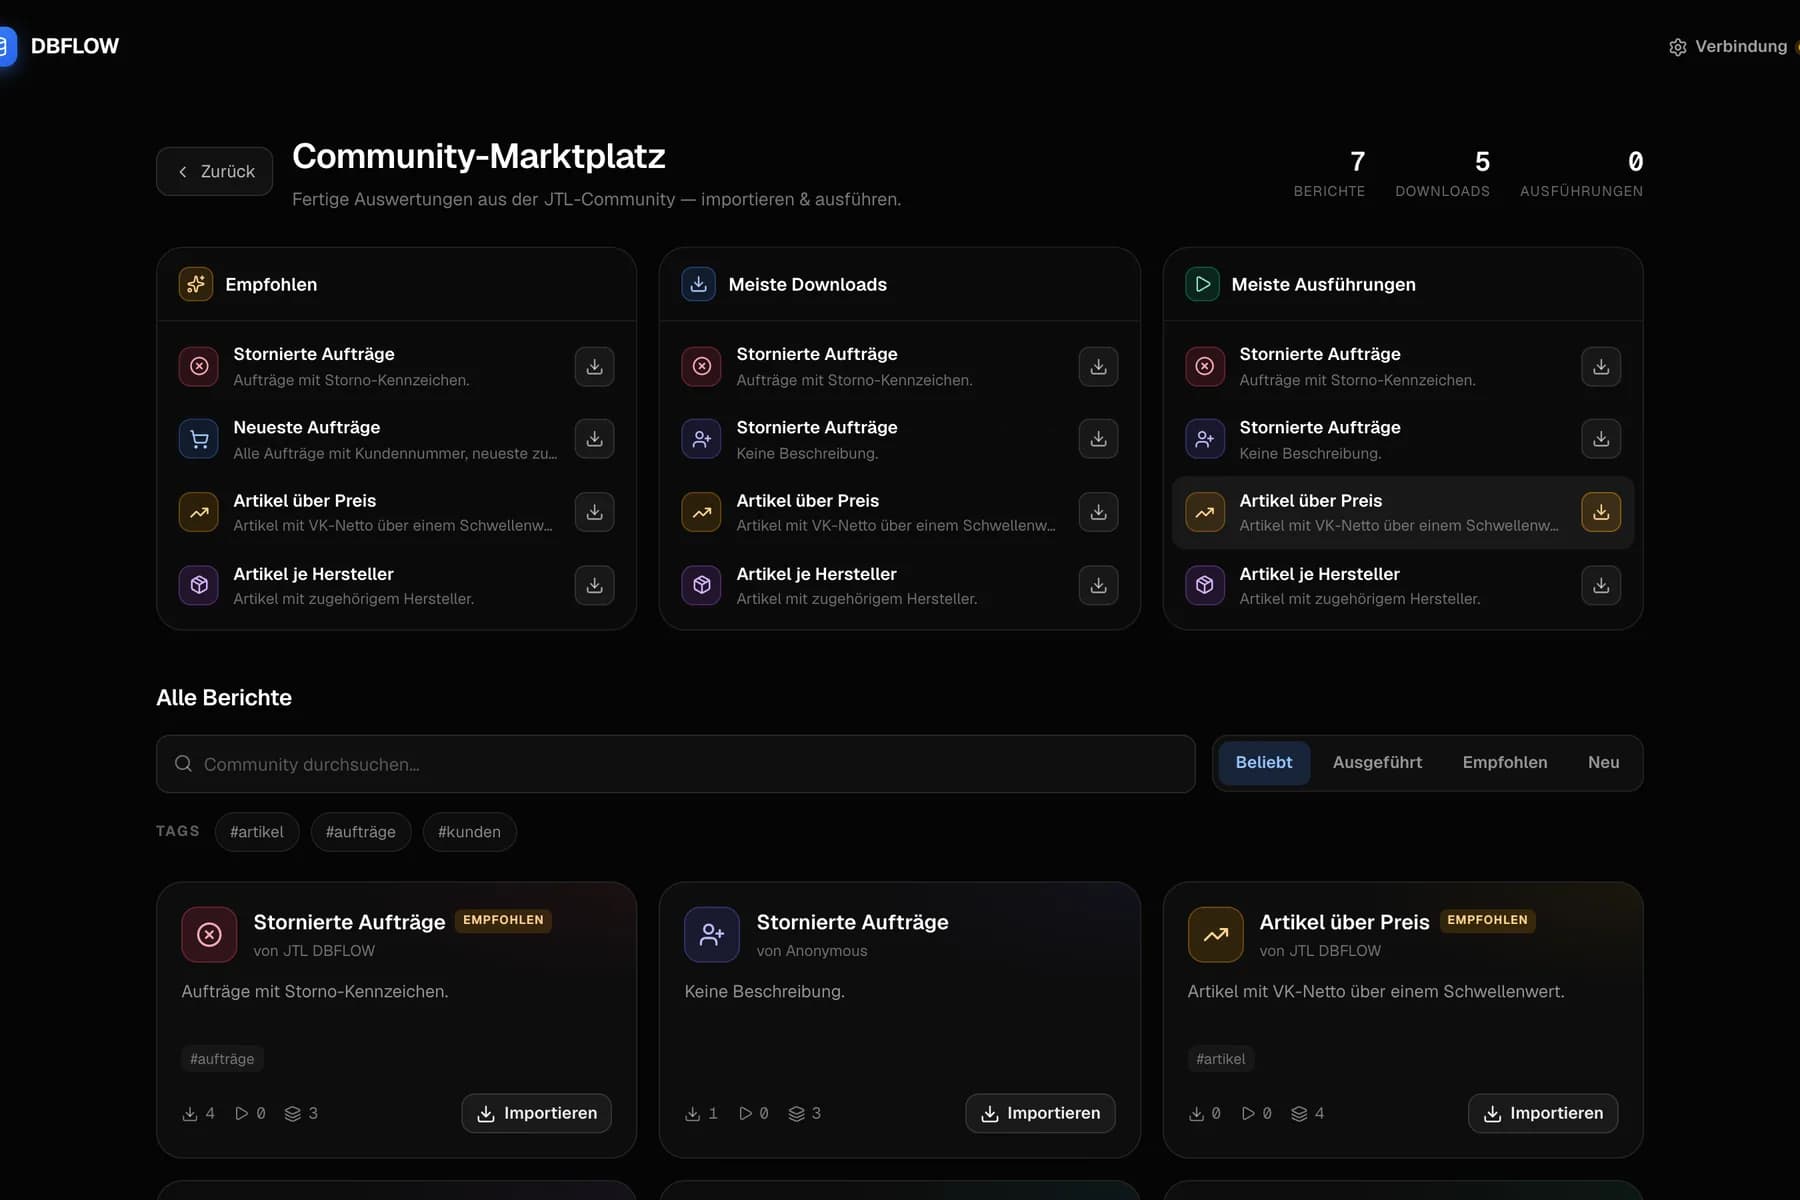Open Verbindung settings gear
This screenshot has height=1200, width=1800.
pos(1678,47)
